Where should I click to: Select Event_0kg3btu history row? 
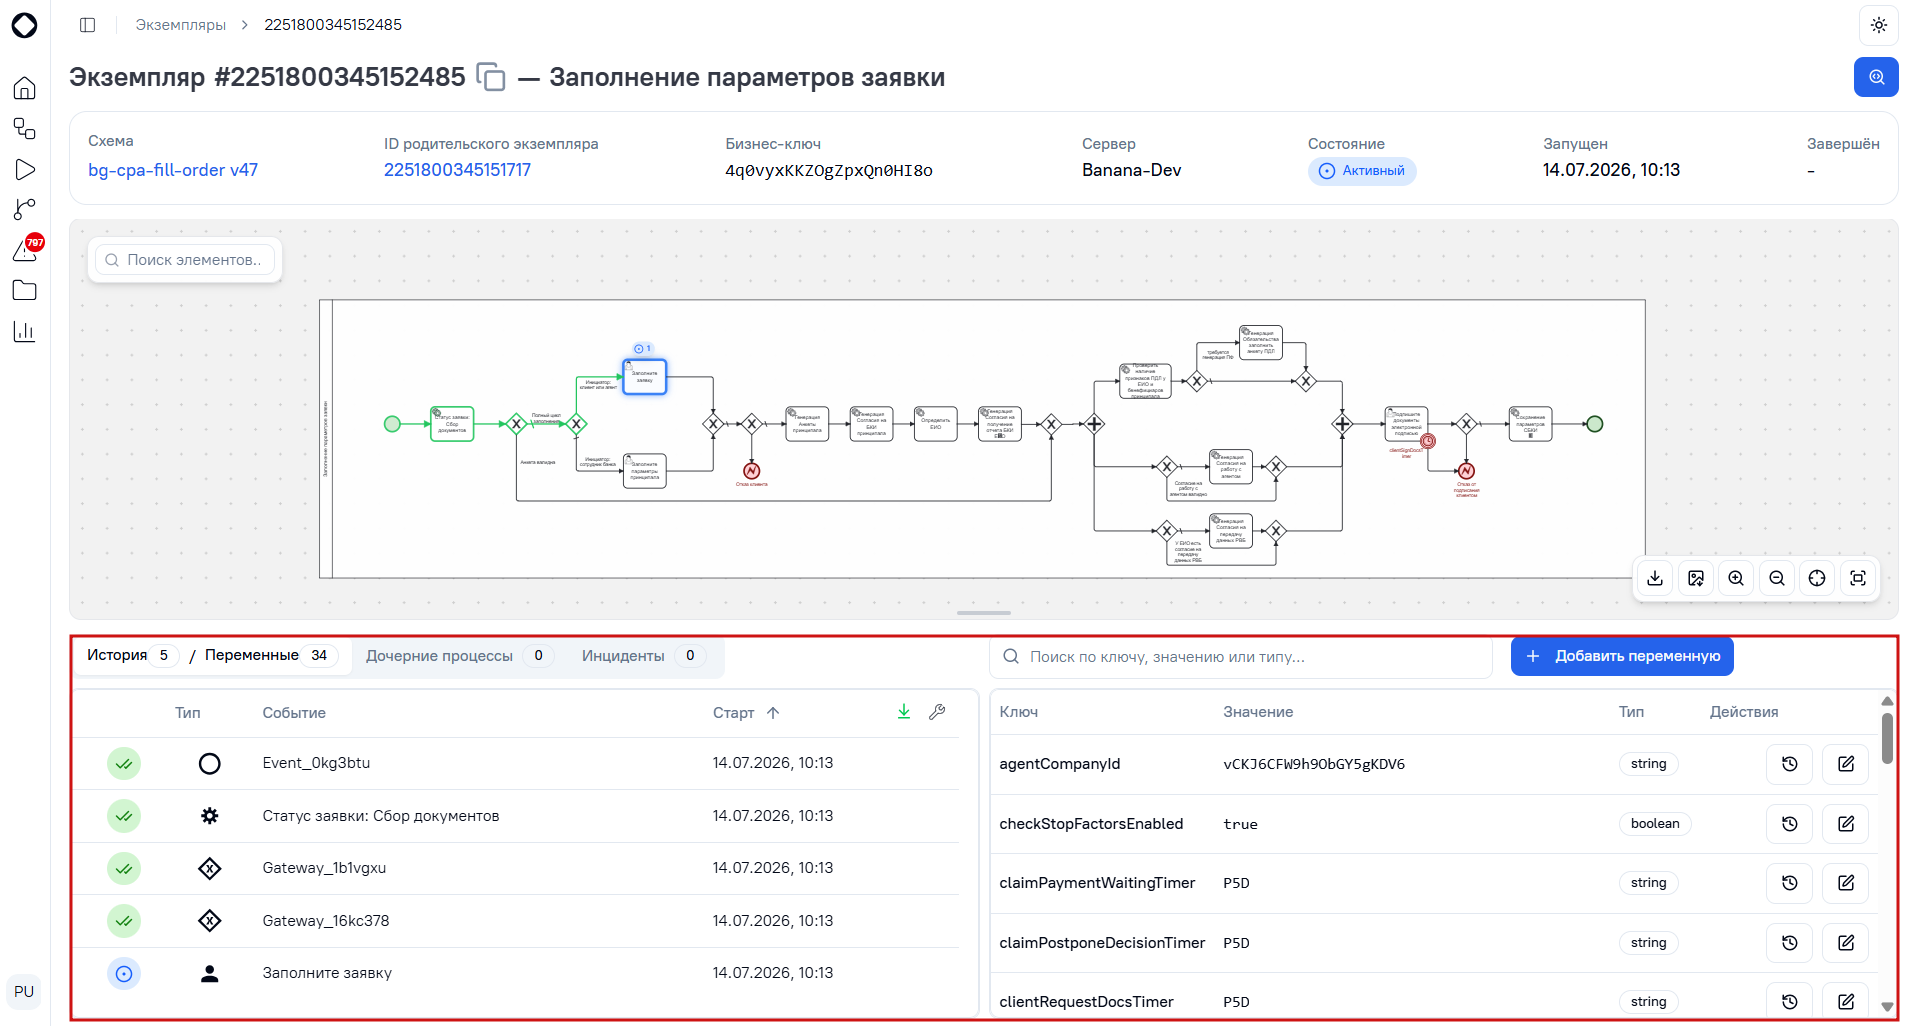pos(516,764)
